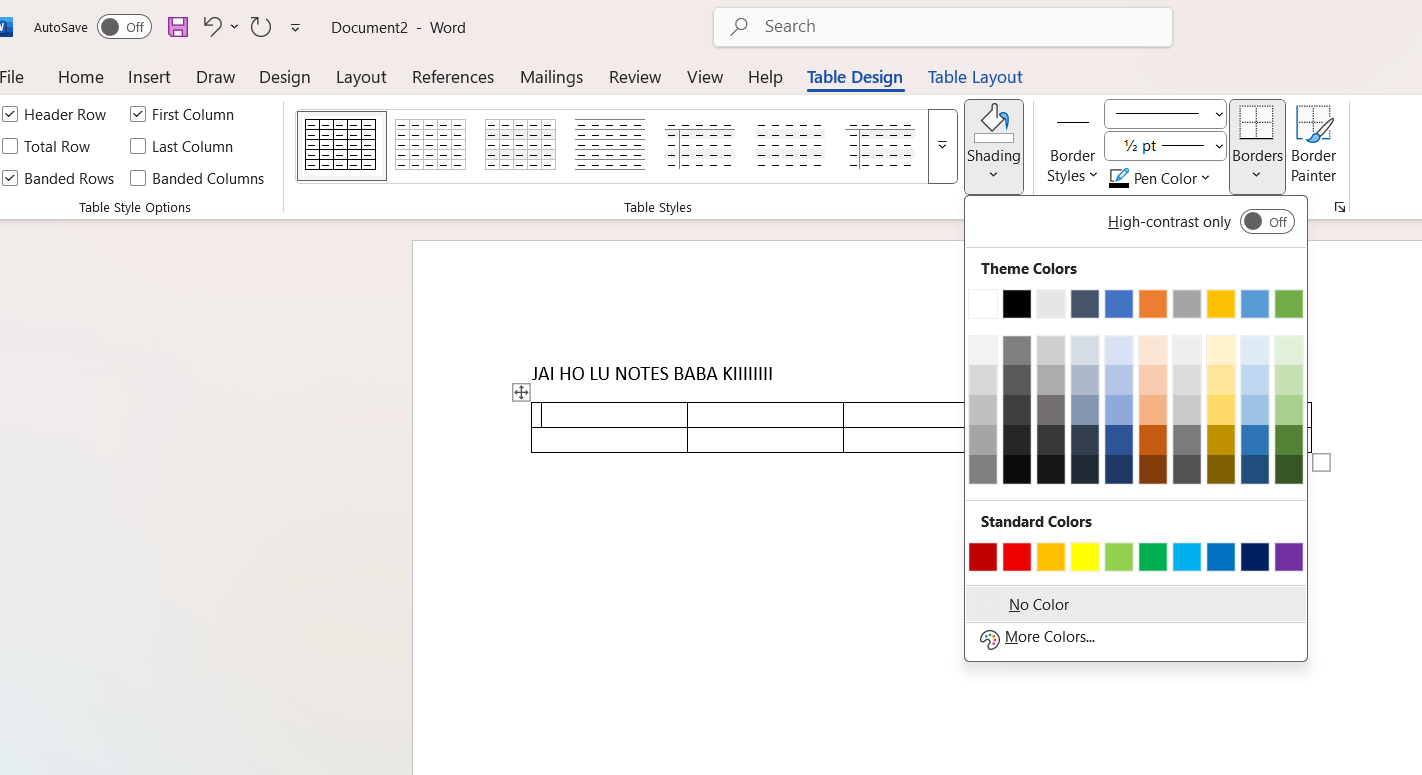Image resolution: width=1422 pixels, height=775 pixels.
Task: Toggle the AutoSave switch
Action: [124, 27]
